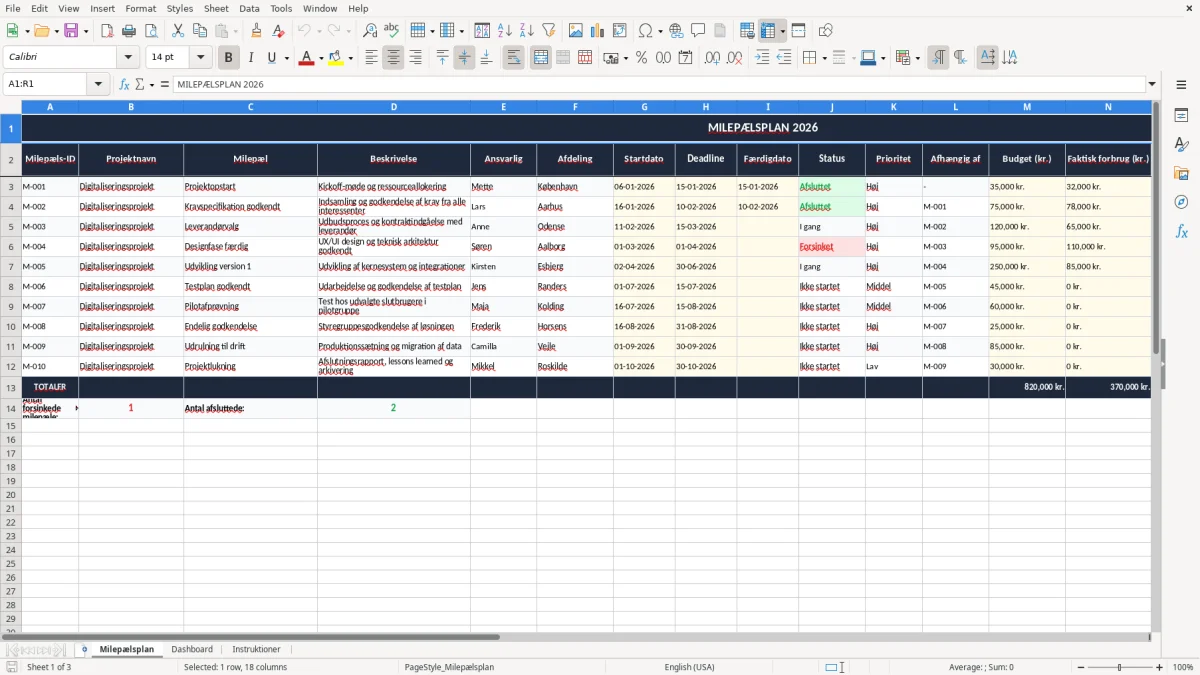Switch to the Instruktioner sheet tab
This screenshot has width=1200, height=675.
(x=256, y=649)
